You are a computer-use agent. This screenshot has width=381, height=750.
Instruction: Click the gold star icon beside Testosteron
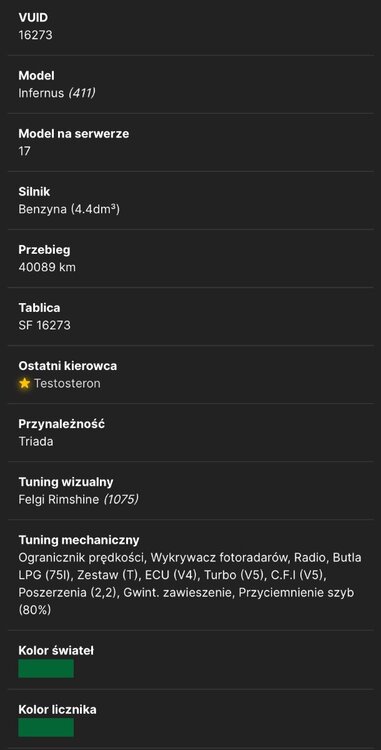point(24,384)
